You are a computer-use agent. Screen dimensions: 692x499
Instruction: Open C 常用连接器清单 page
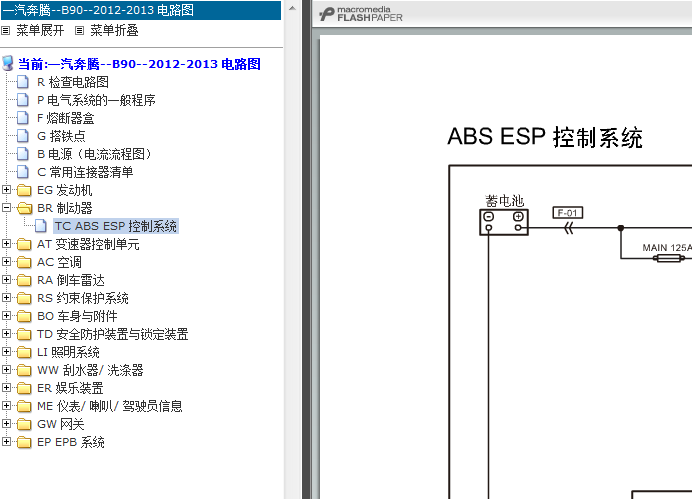tap(85, 172)
